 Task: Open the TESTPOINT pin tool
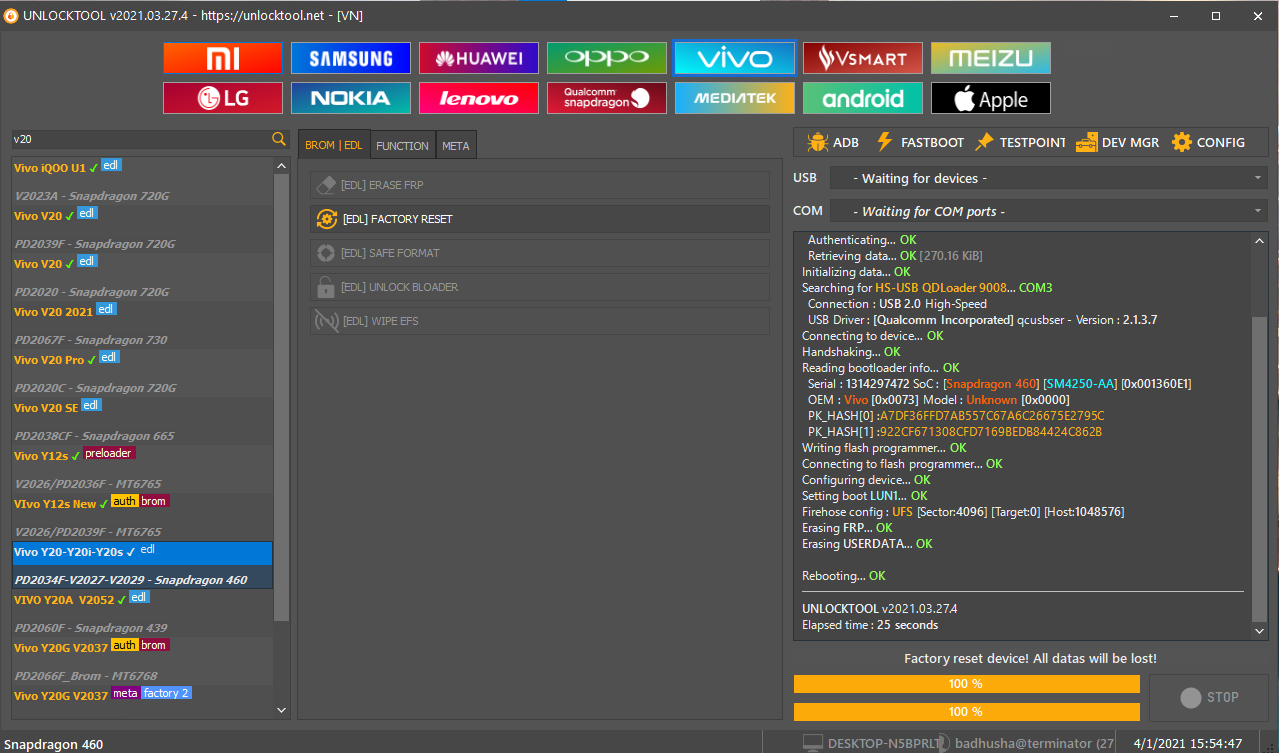[1020, 142]
